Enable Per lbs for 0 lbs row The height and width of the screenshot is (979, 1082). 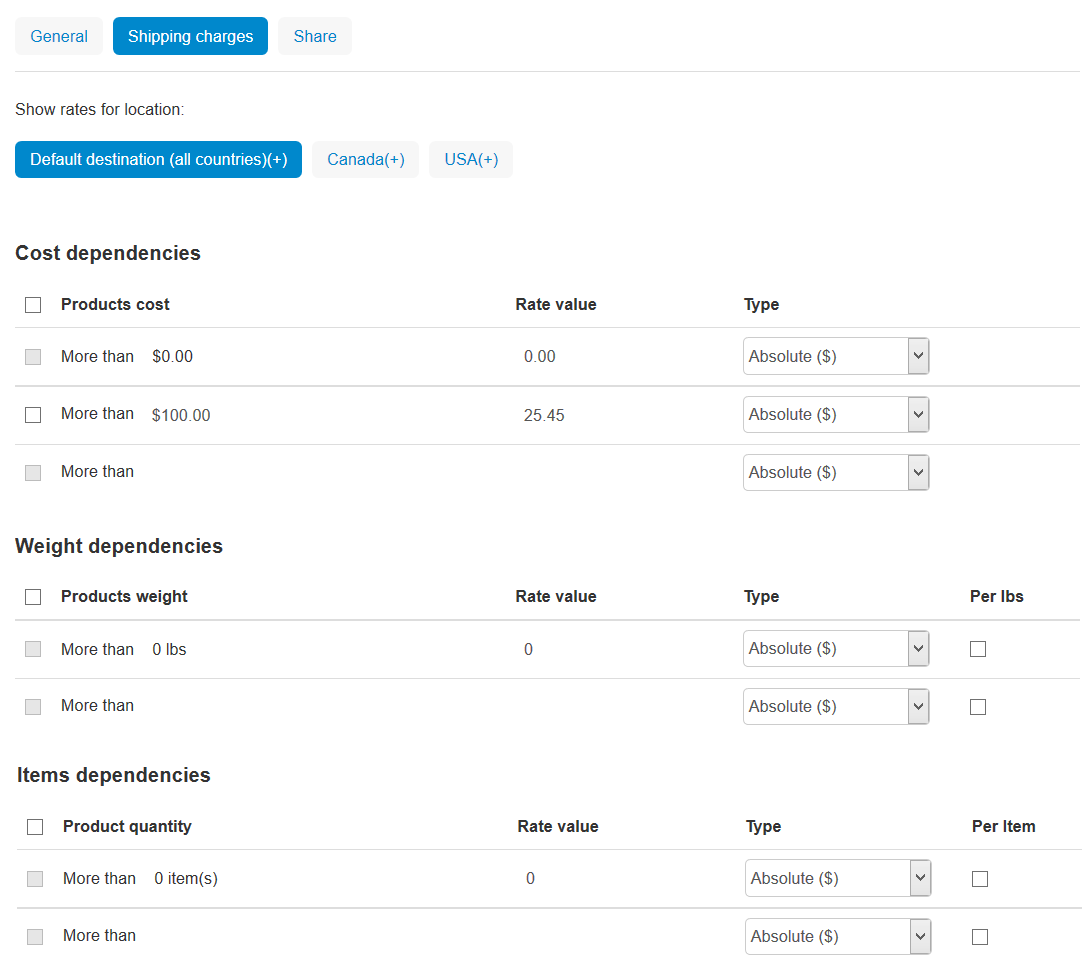[x=978, y=649]
